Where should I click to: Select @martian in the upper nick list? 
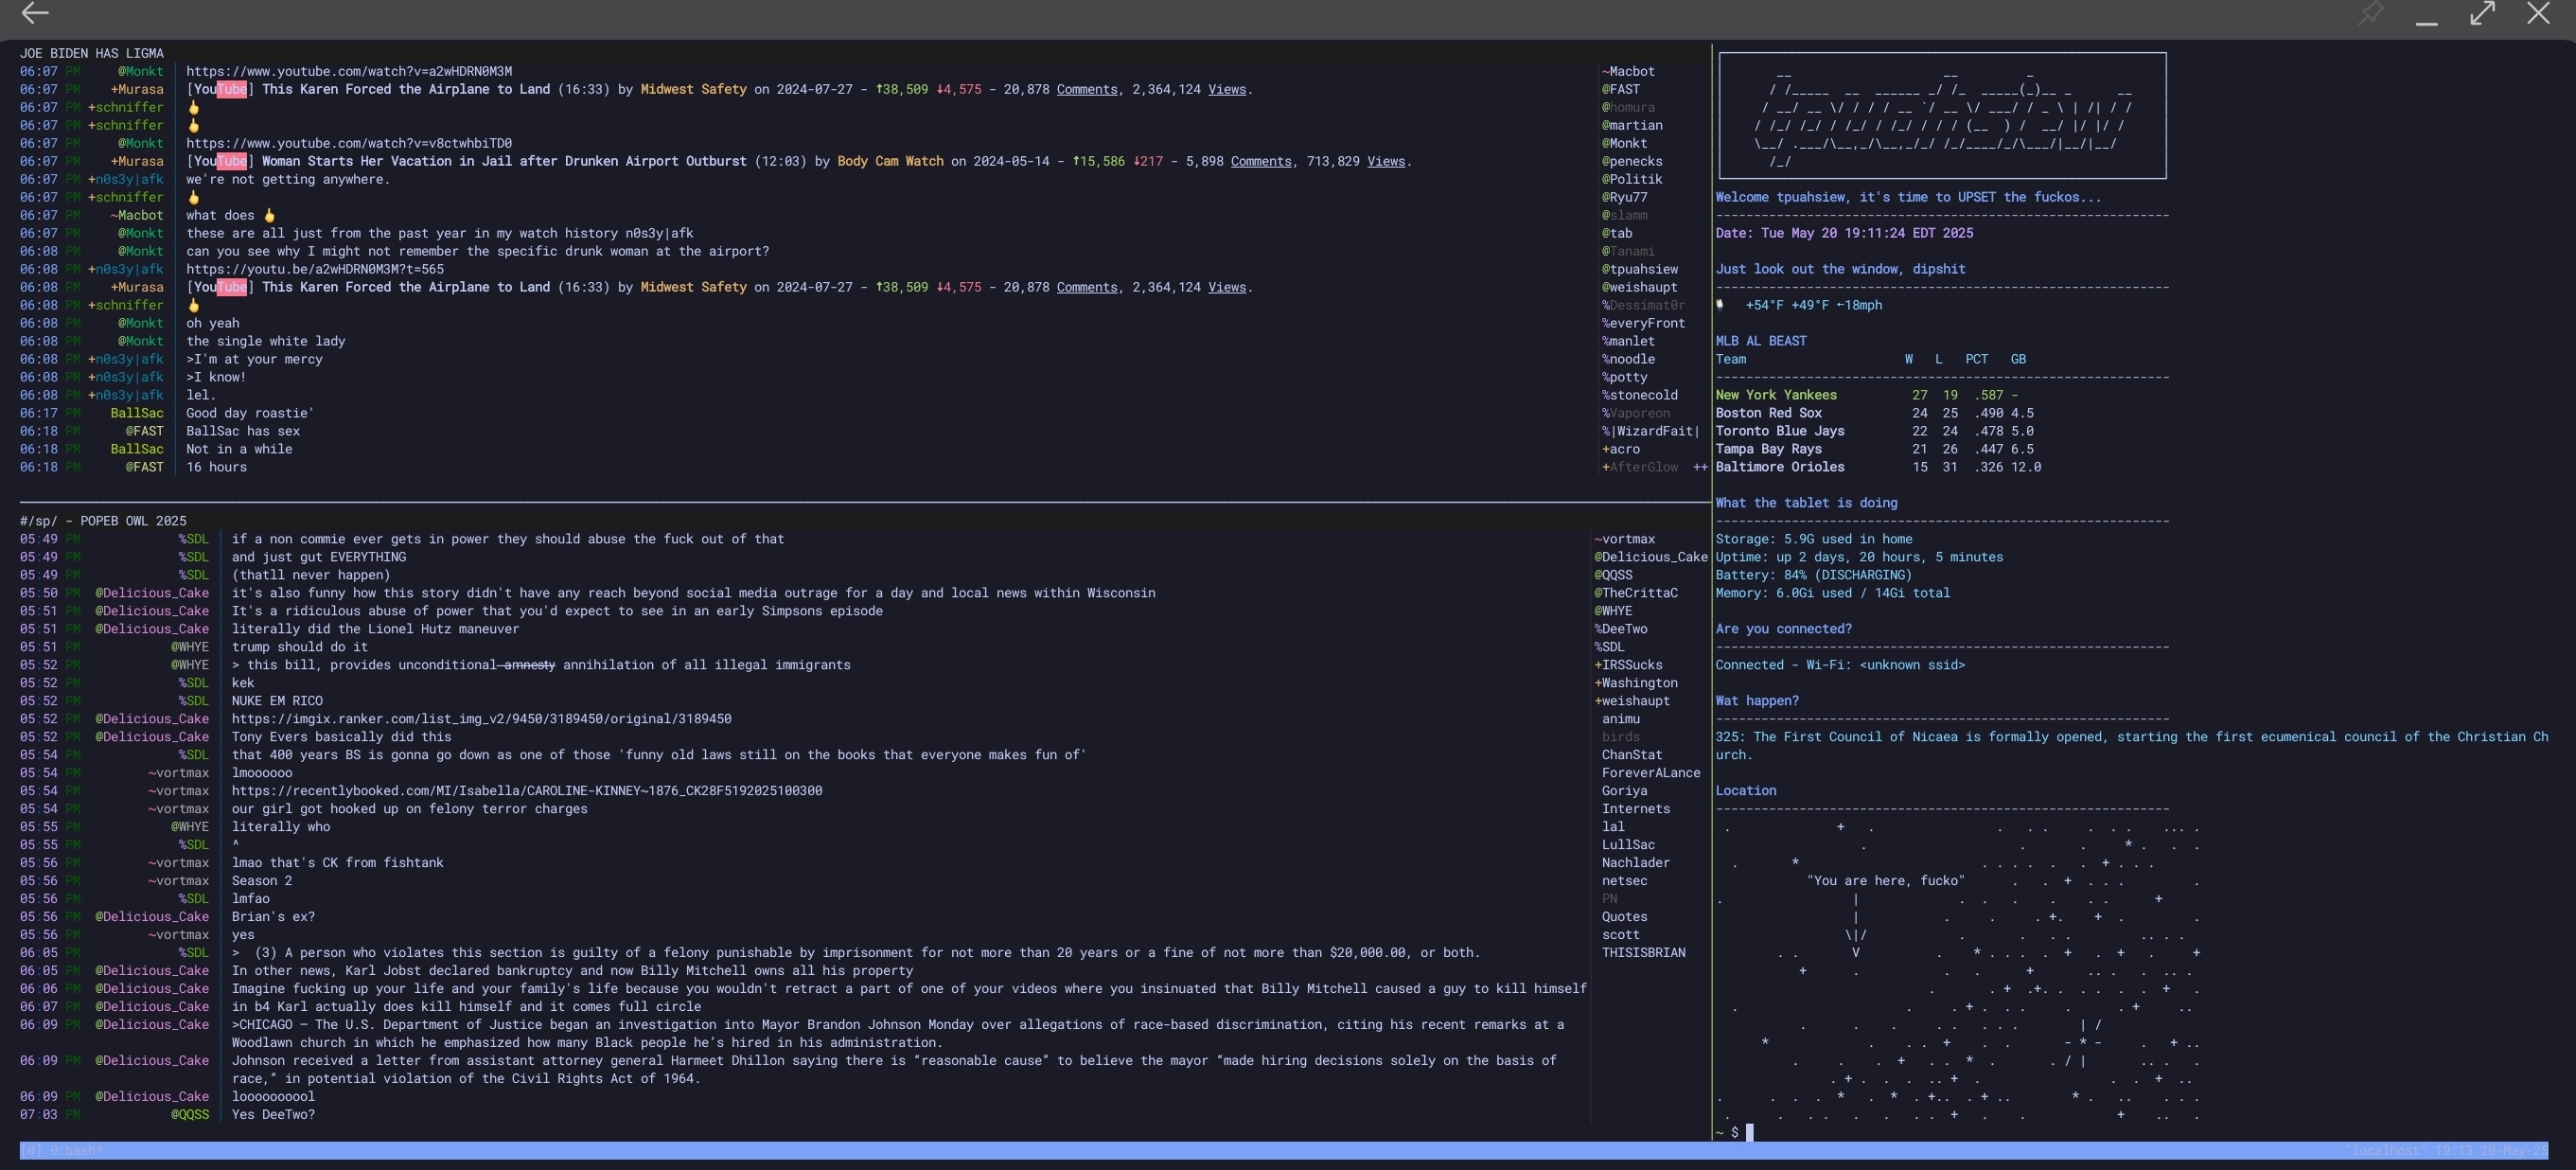click(x=1632, y=125)
